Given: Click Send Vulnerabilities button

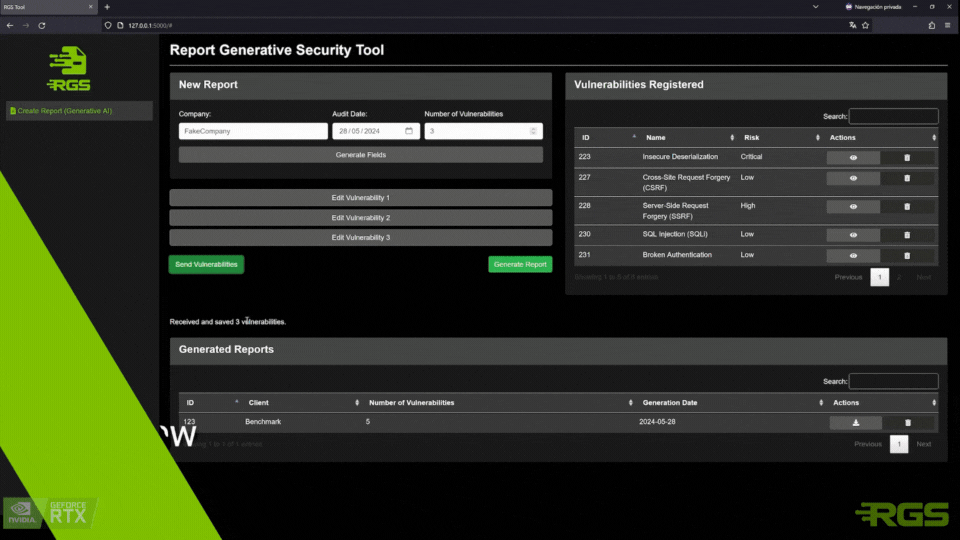Looking at the screenshot, I should [206, 264].
